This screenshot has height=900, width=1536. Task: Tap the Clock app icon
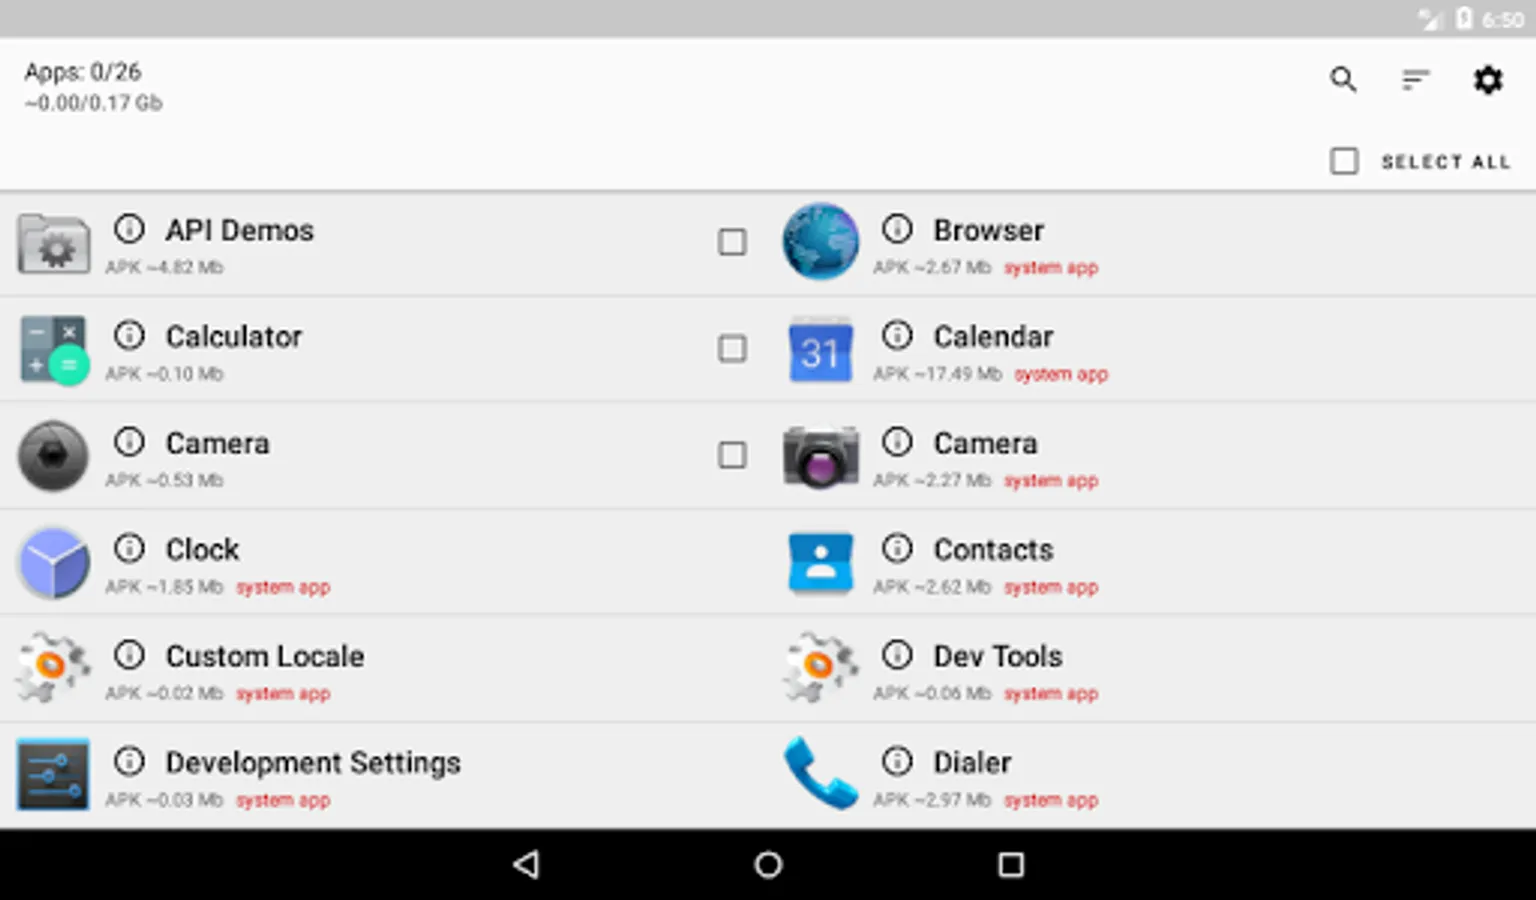[x=54, y=563]
